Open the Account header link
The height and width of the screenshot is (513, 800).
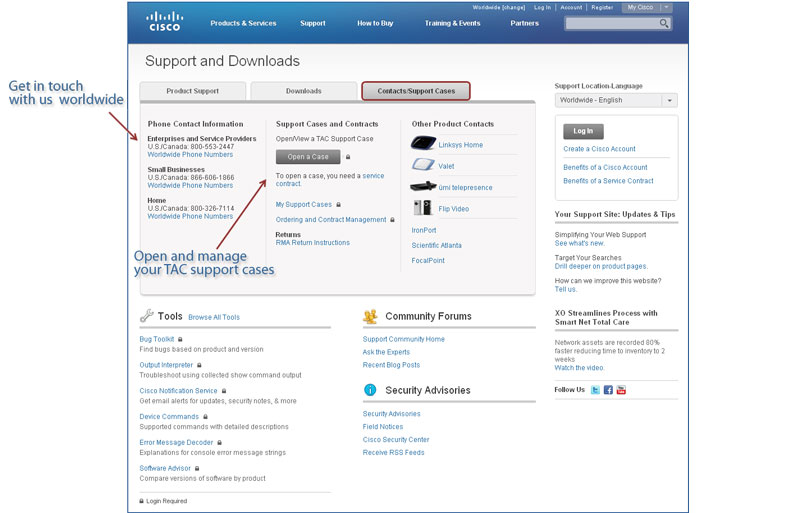[571, 7]
